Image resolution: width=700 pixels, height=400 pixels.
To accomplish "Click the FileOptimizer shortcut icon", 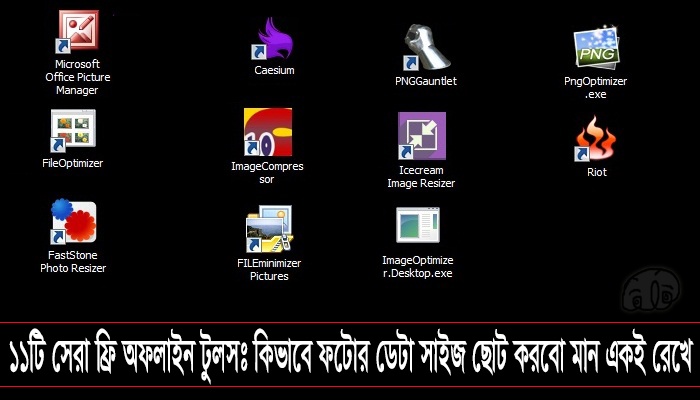I will 73,130.
